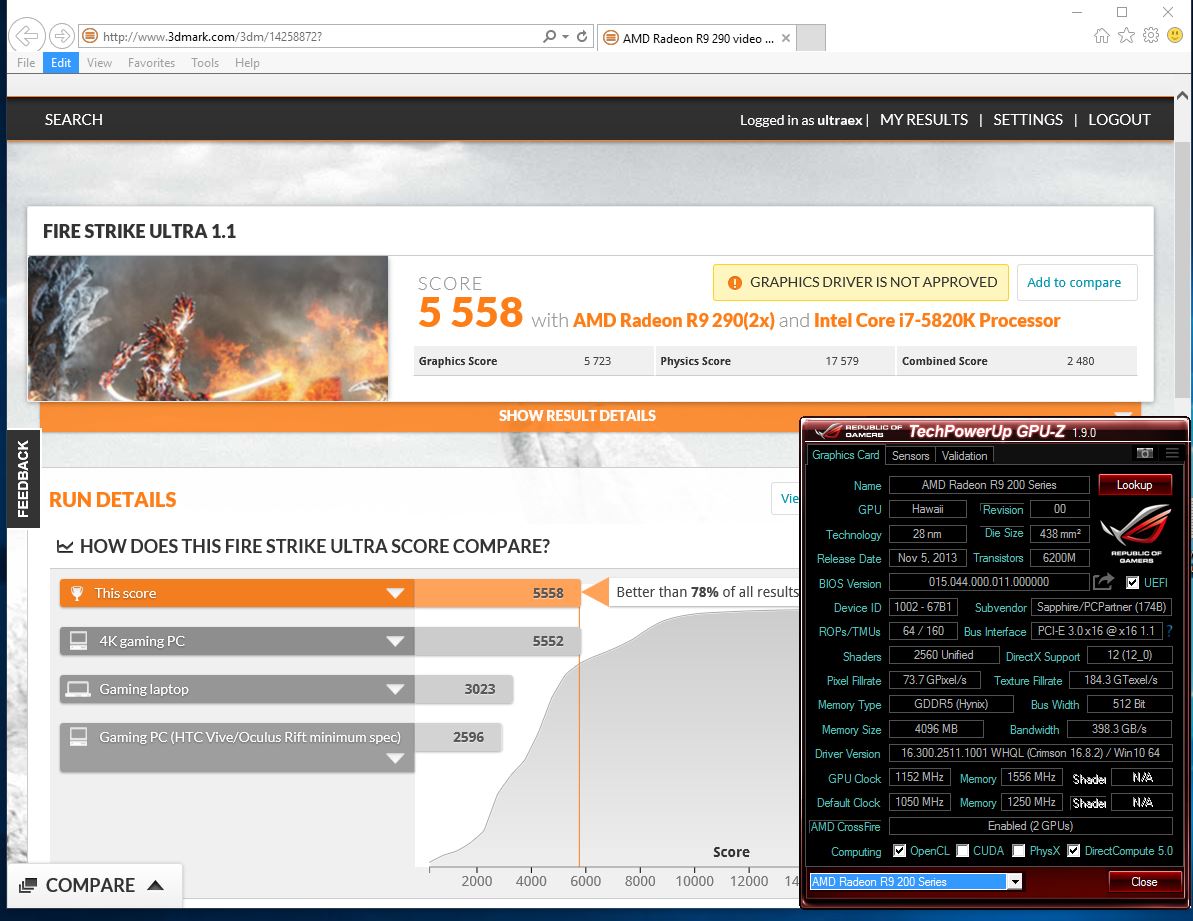Toggle the PhysX checkbox
This screenshot has height=921, width=1193.
pyautogui.click(x=1019, y=851)
